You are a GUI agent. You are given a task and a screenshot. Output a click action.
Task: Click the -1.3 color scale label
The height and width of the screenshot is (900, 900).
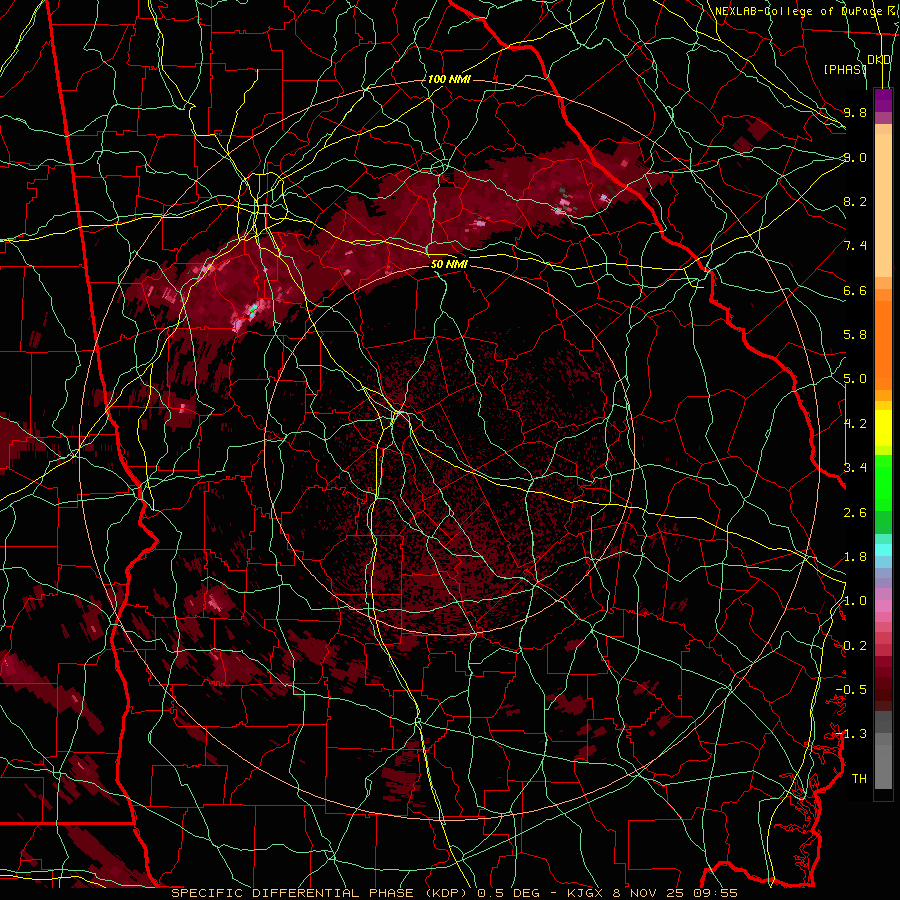(x=851, y=734)
